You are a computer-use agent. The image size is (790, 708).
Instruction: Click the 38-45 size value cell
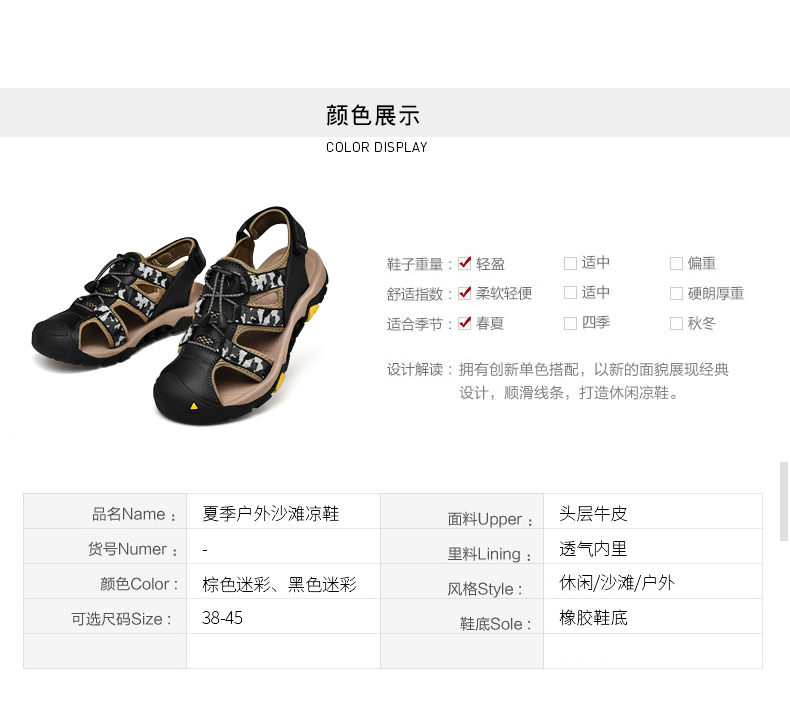pos(283,616)
